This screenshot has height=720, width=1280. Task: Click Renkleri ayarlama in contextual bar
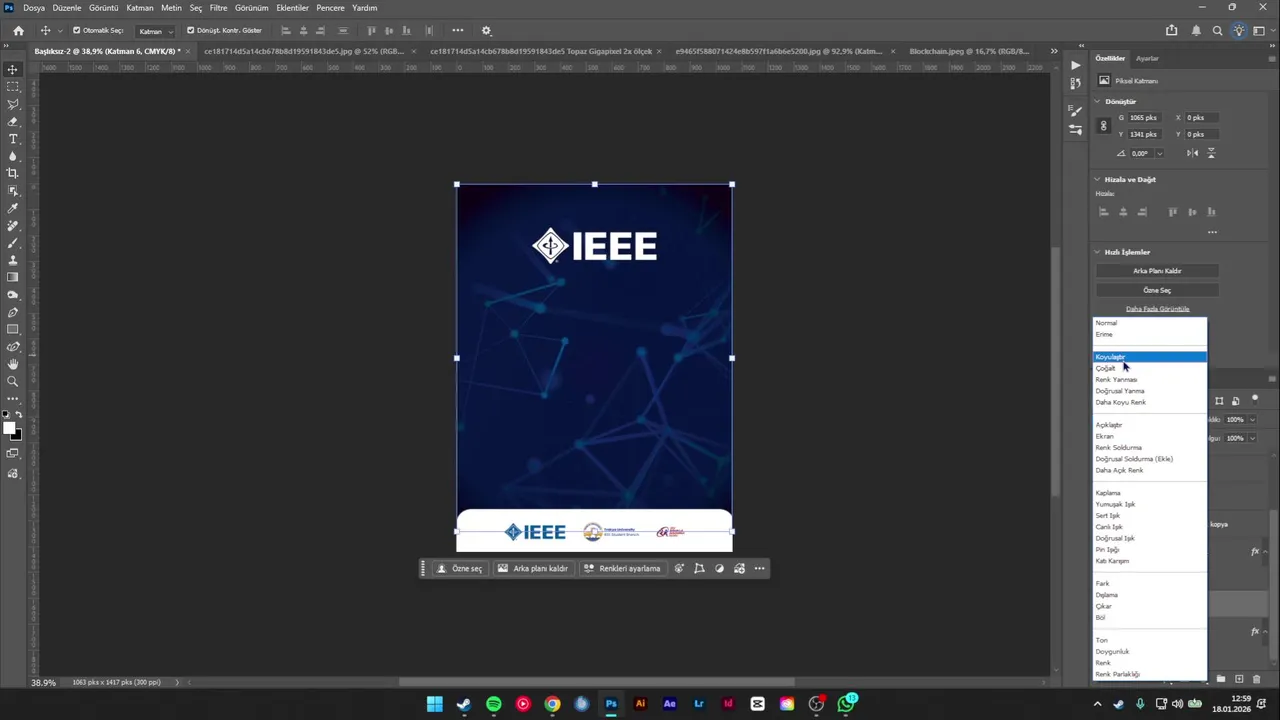(x=623, y=569)
